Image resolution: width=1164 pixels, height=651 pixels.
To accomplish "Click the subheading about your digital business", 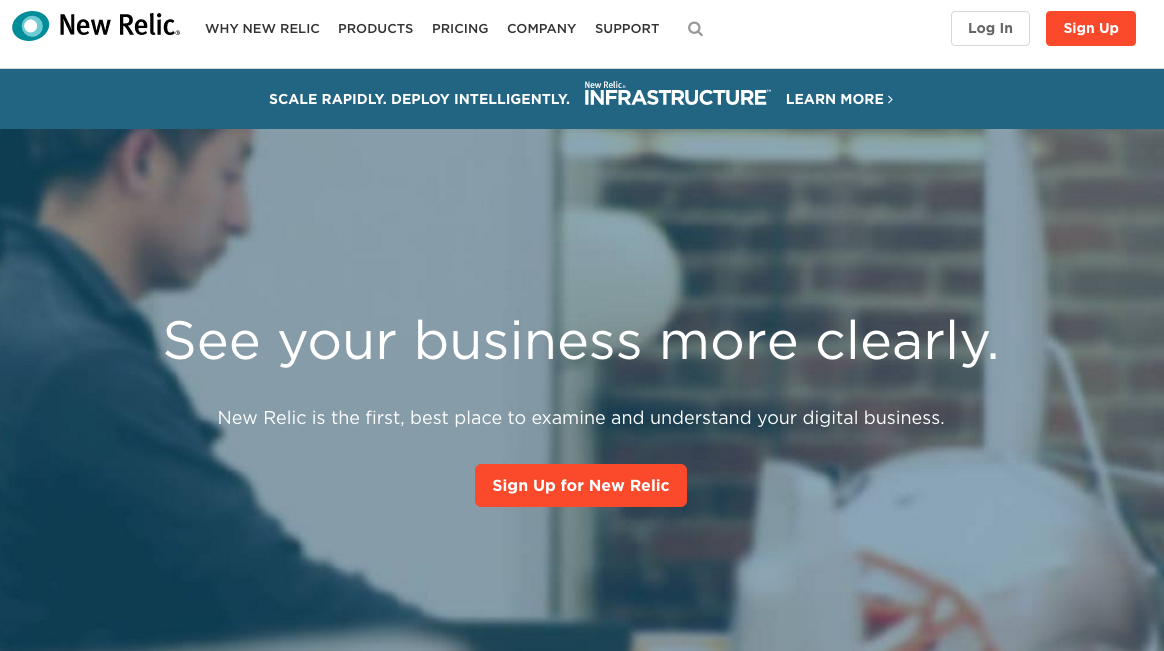I will tap(581, 418).
